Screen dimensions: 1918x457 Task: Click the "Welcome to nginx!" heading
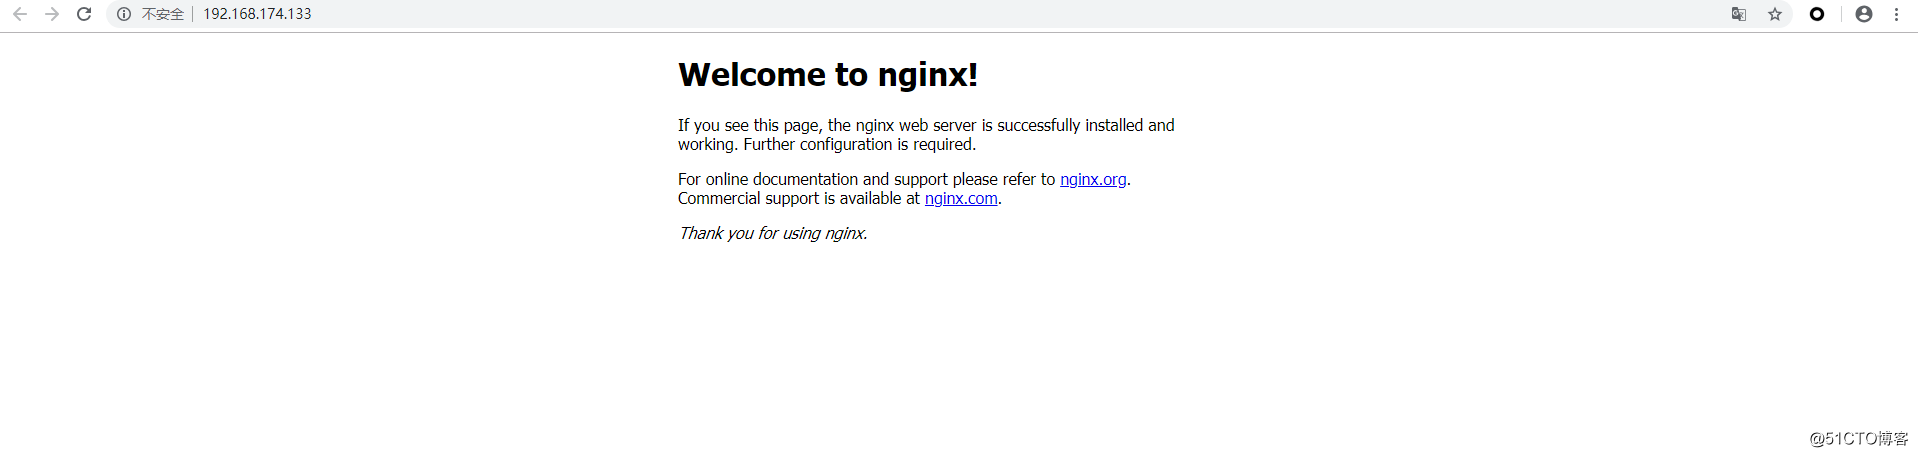(828, 75)
